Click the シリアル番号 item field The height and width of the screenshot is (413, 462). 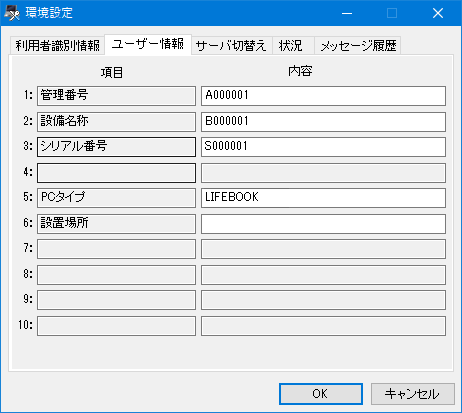click(116, 147)
